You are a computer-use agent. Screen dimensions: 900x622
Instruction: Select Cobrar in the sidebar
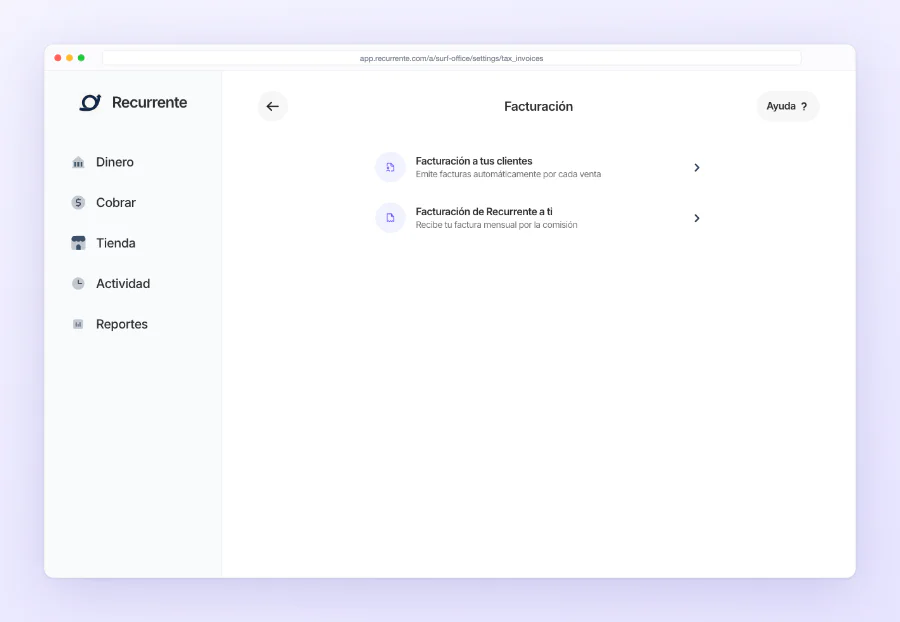pyautogui.click(x=116, y=203)
